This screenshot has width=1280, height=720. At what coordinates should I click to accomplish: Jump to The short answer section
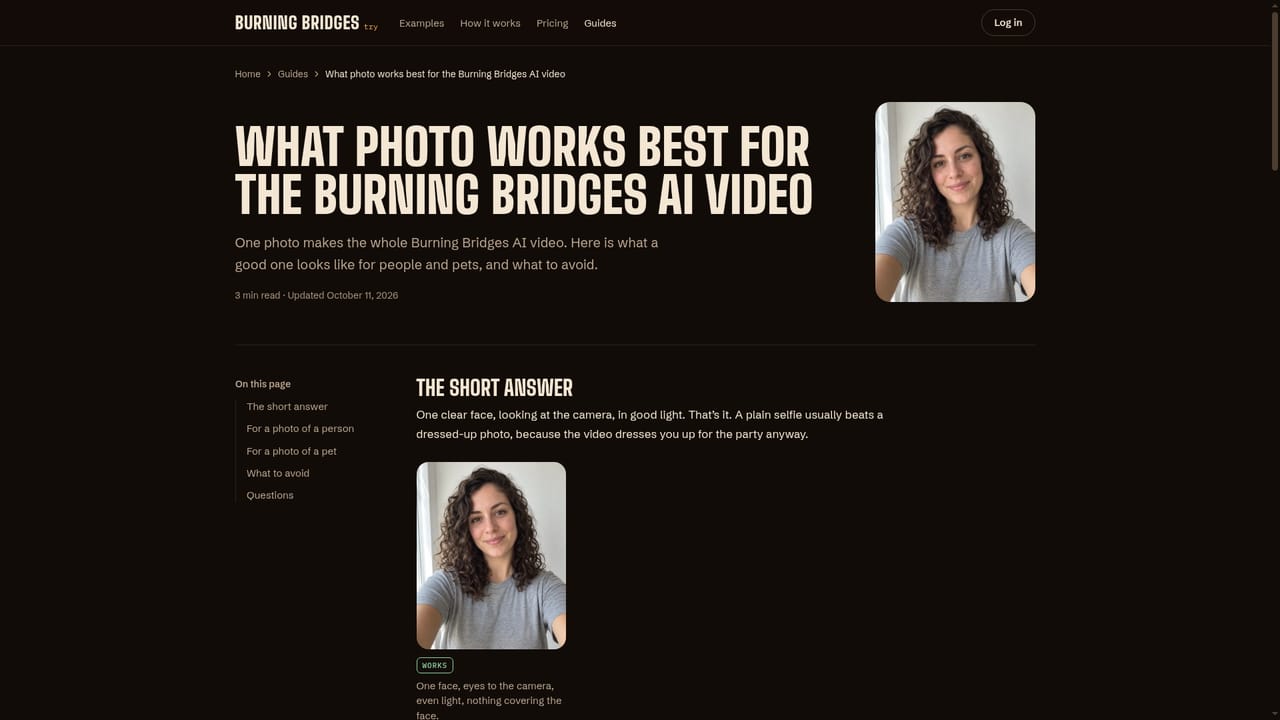(287, 407)
